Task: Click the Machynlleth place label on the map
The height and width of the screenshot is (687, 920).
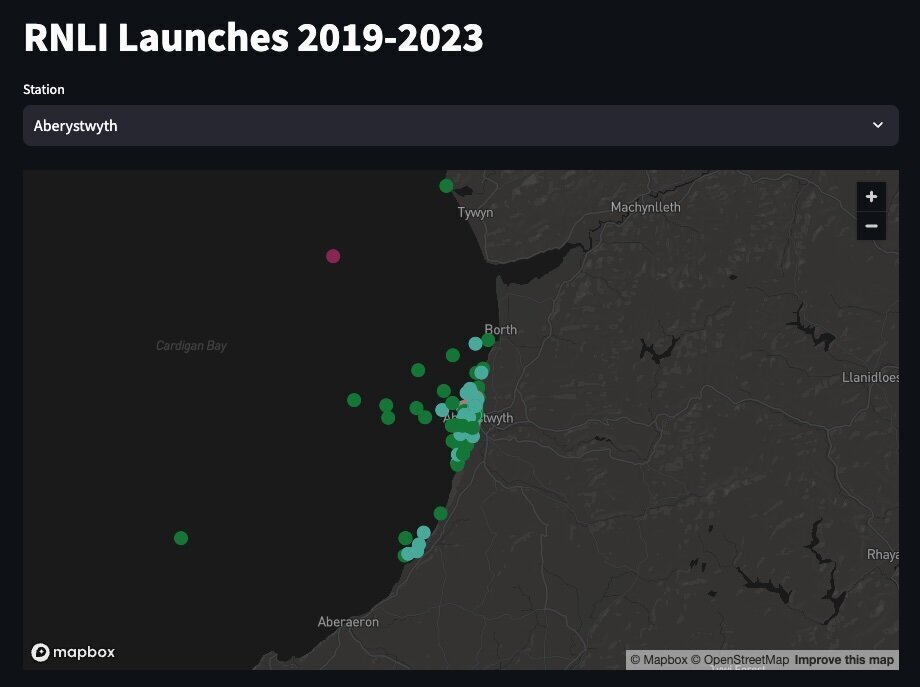Action: (x=645, y=207)
